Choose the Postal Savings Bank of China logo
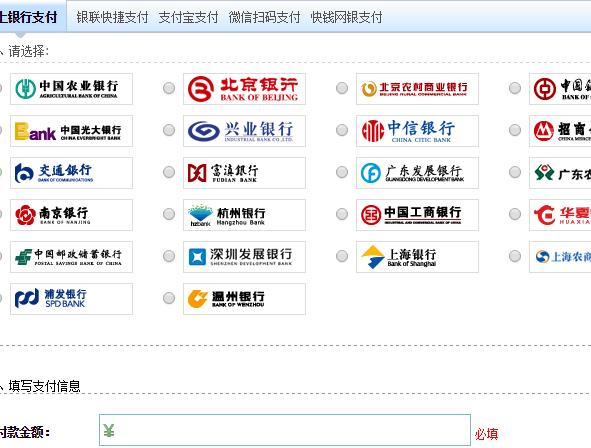This screenshot has width=591, height=448. (71, 257)
